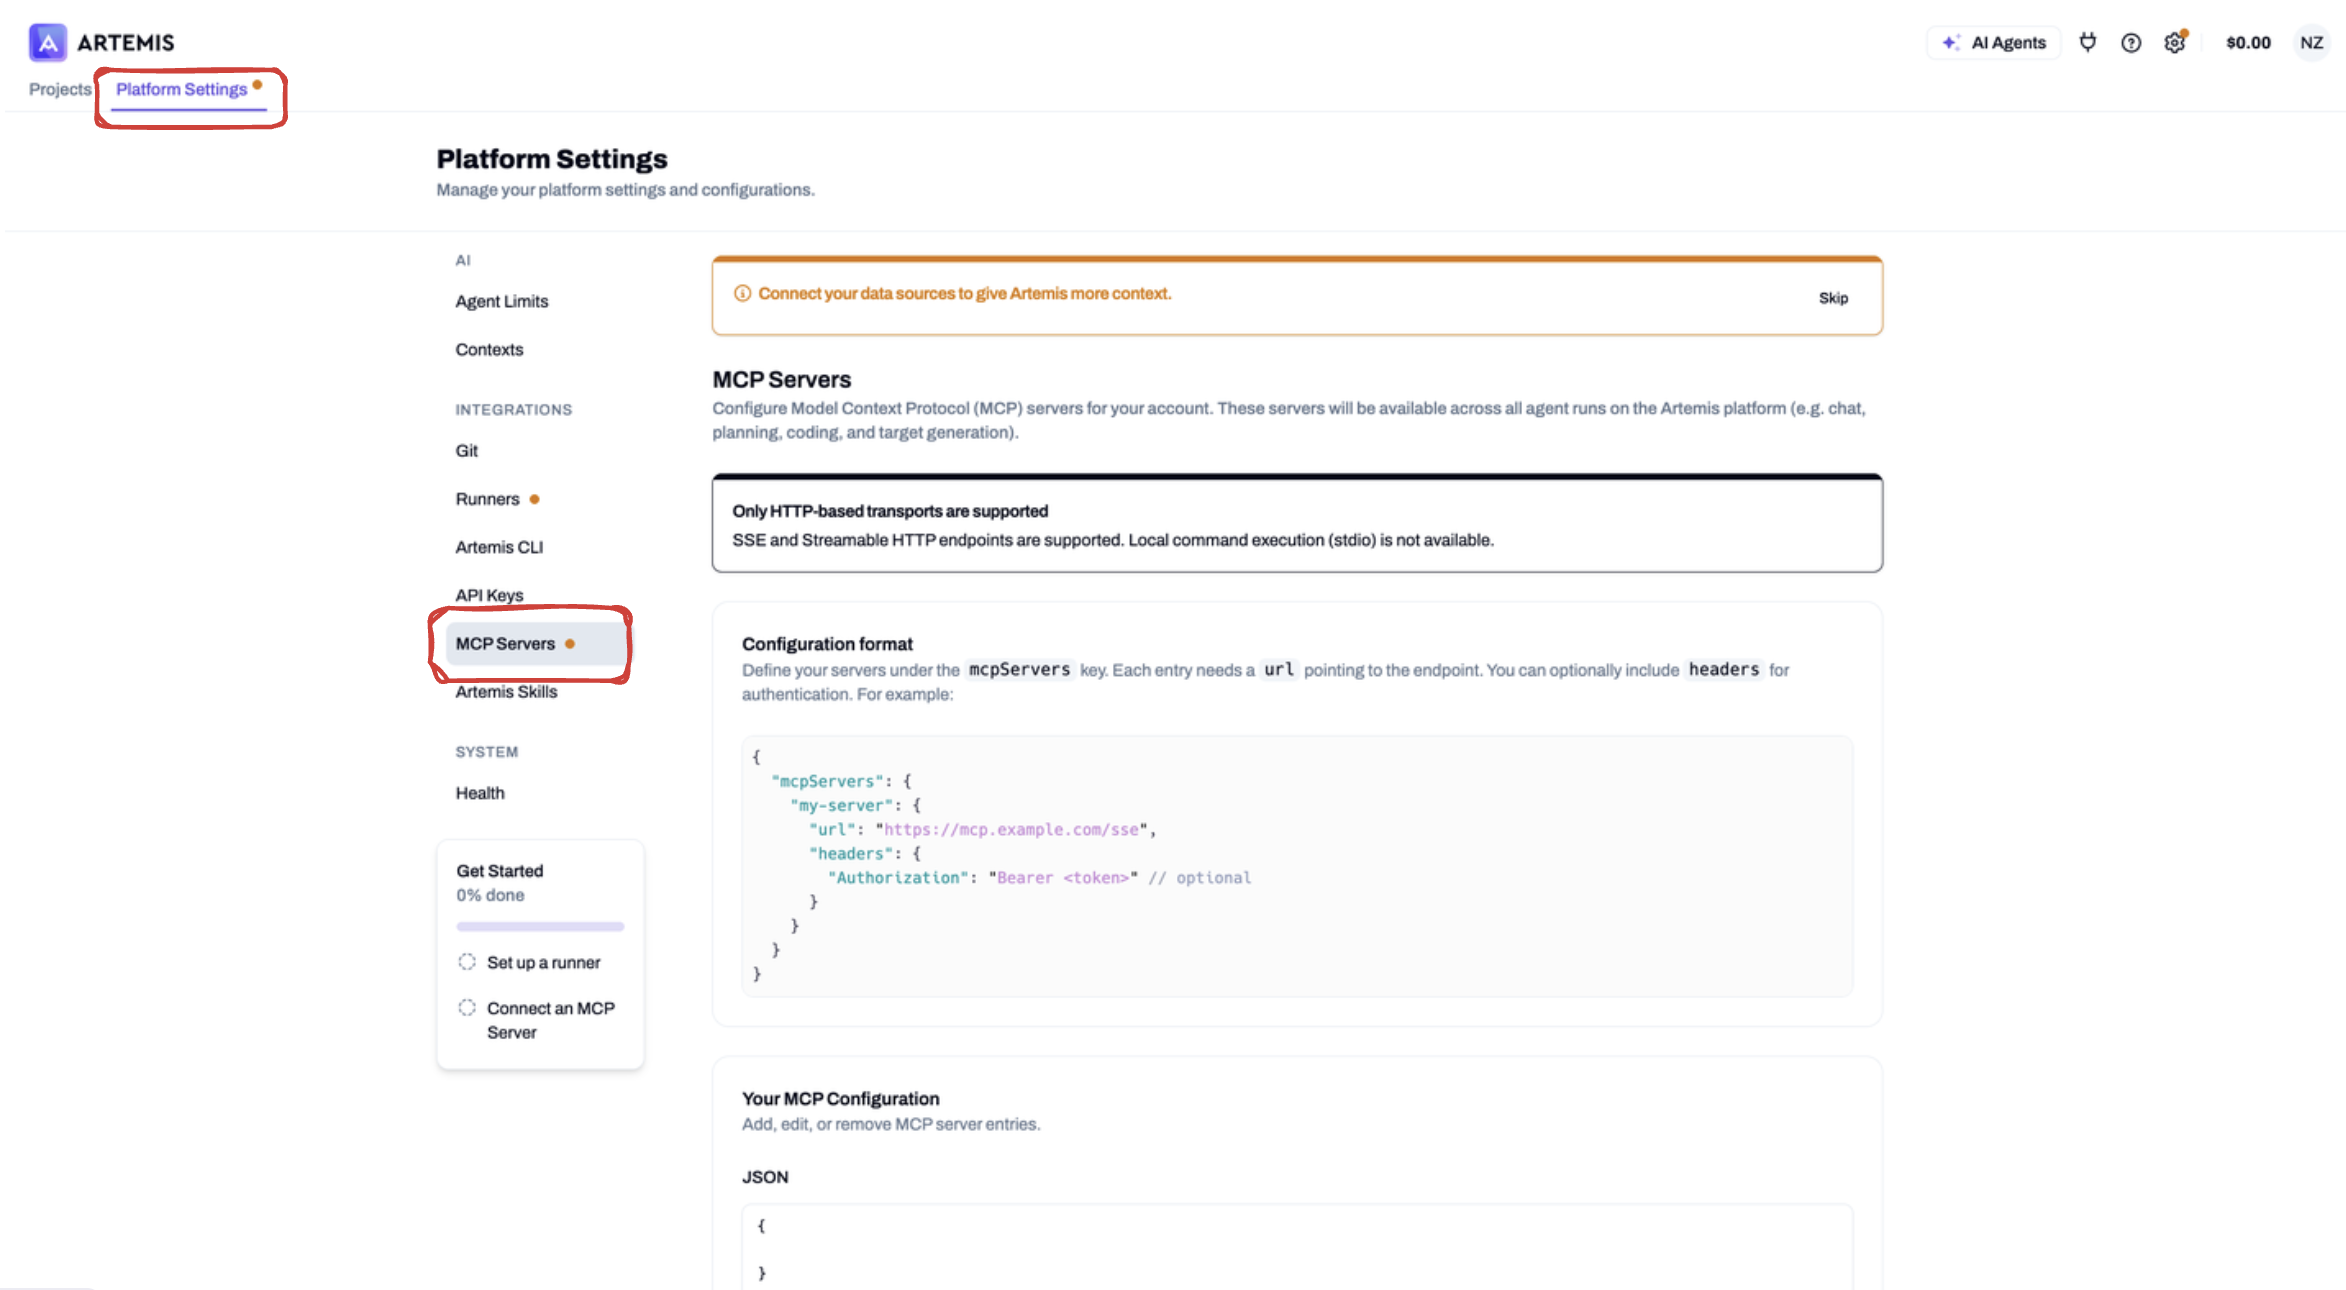Click the $0.00 balance
The height and width of the screenshot is (1290, 2346).
pyautogui.click(x=2248, y=43)
